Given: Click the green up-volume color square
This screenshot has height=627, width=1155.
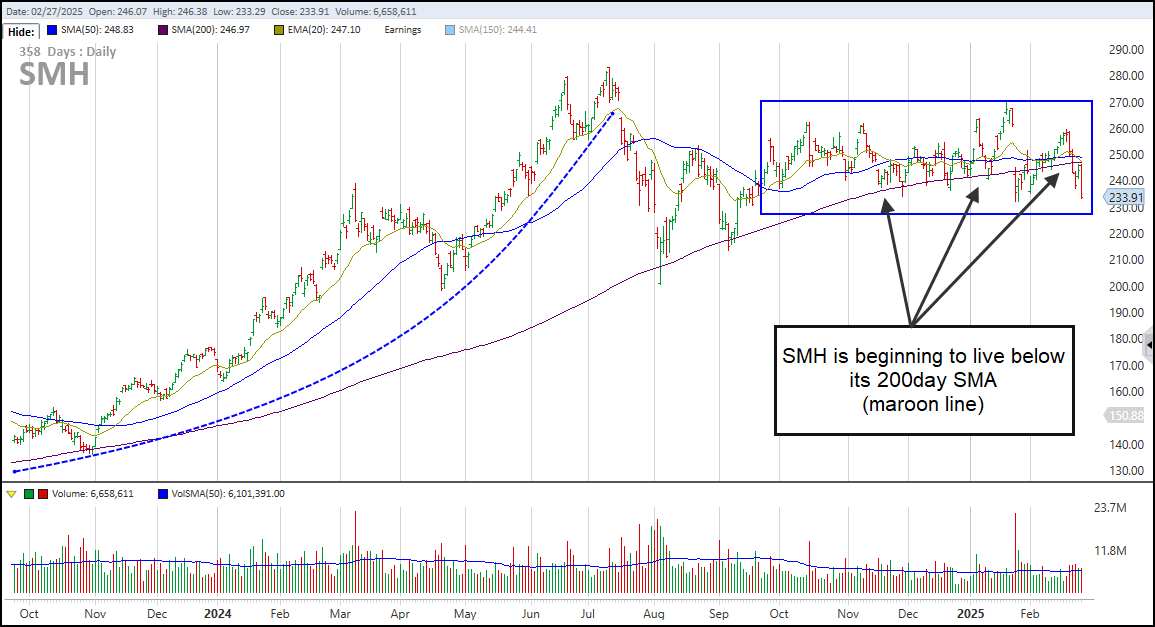Looking at the screenshot, I should click(x=29, y=494).
